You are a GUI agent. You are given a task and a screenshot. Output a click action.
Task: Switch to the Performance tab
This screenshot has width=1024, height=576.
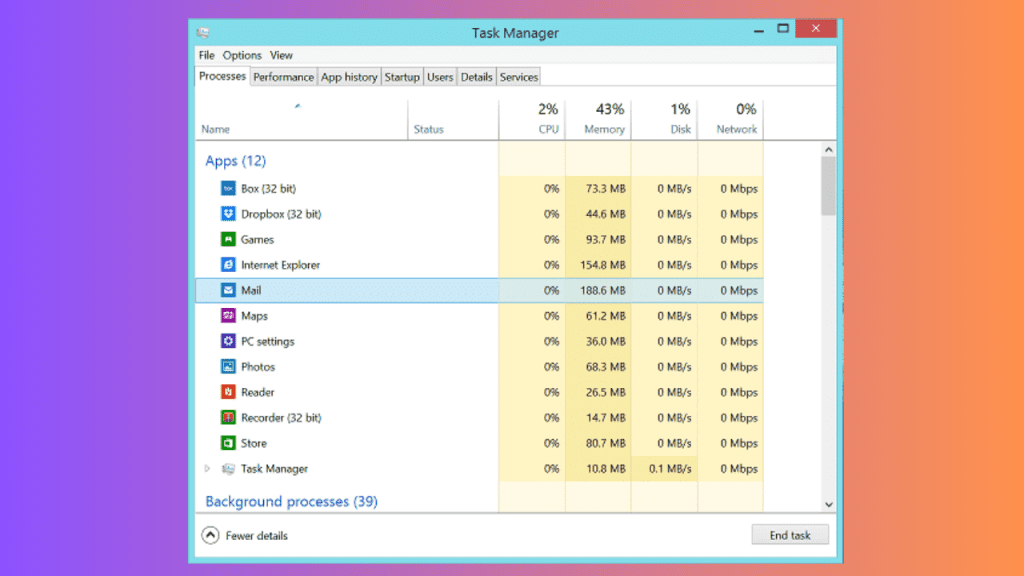pos(283,77)
